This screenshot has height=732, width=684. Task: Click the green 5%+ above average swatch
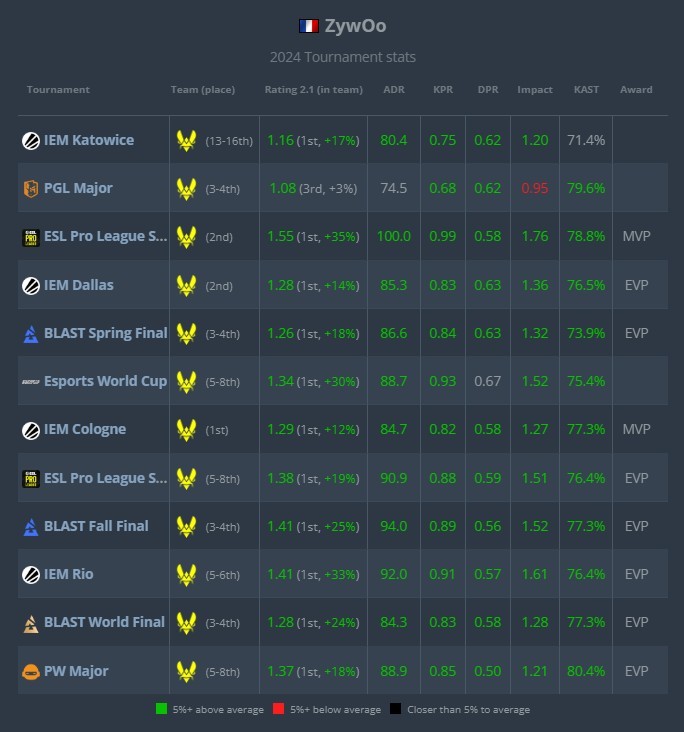[x=161, y=710]
